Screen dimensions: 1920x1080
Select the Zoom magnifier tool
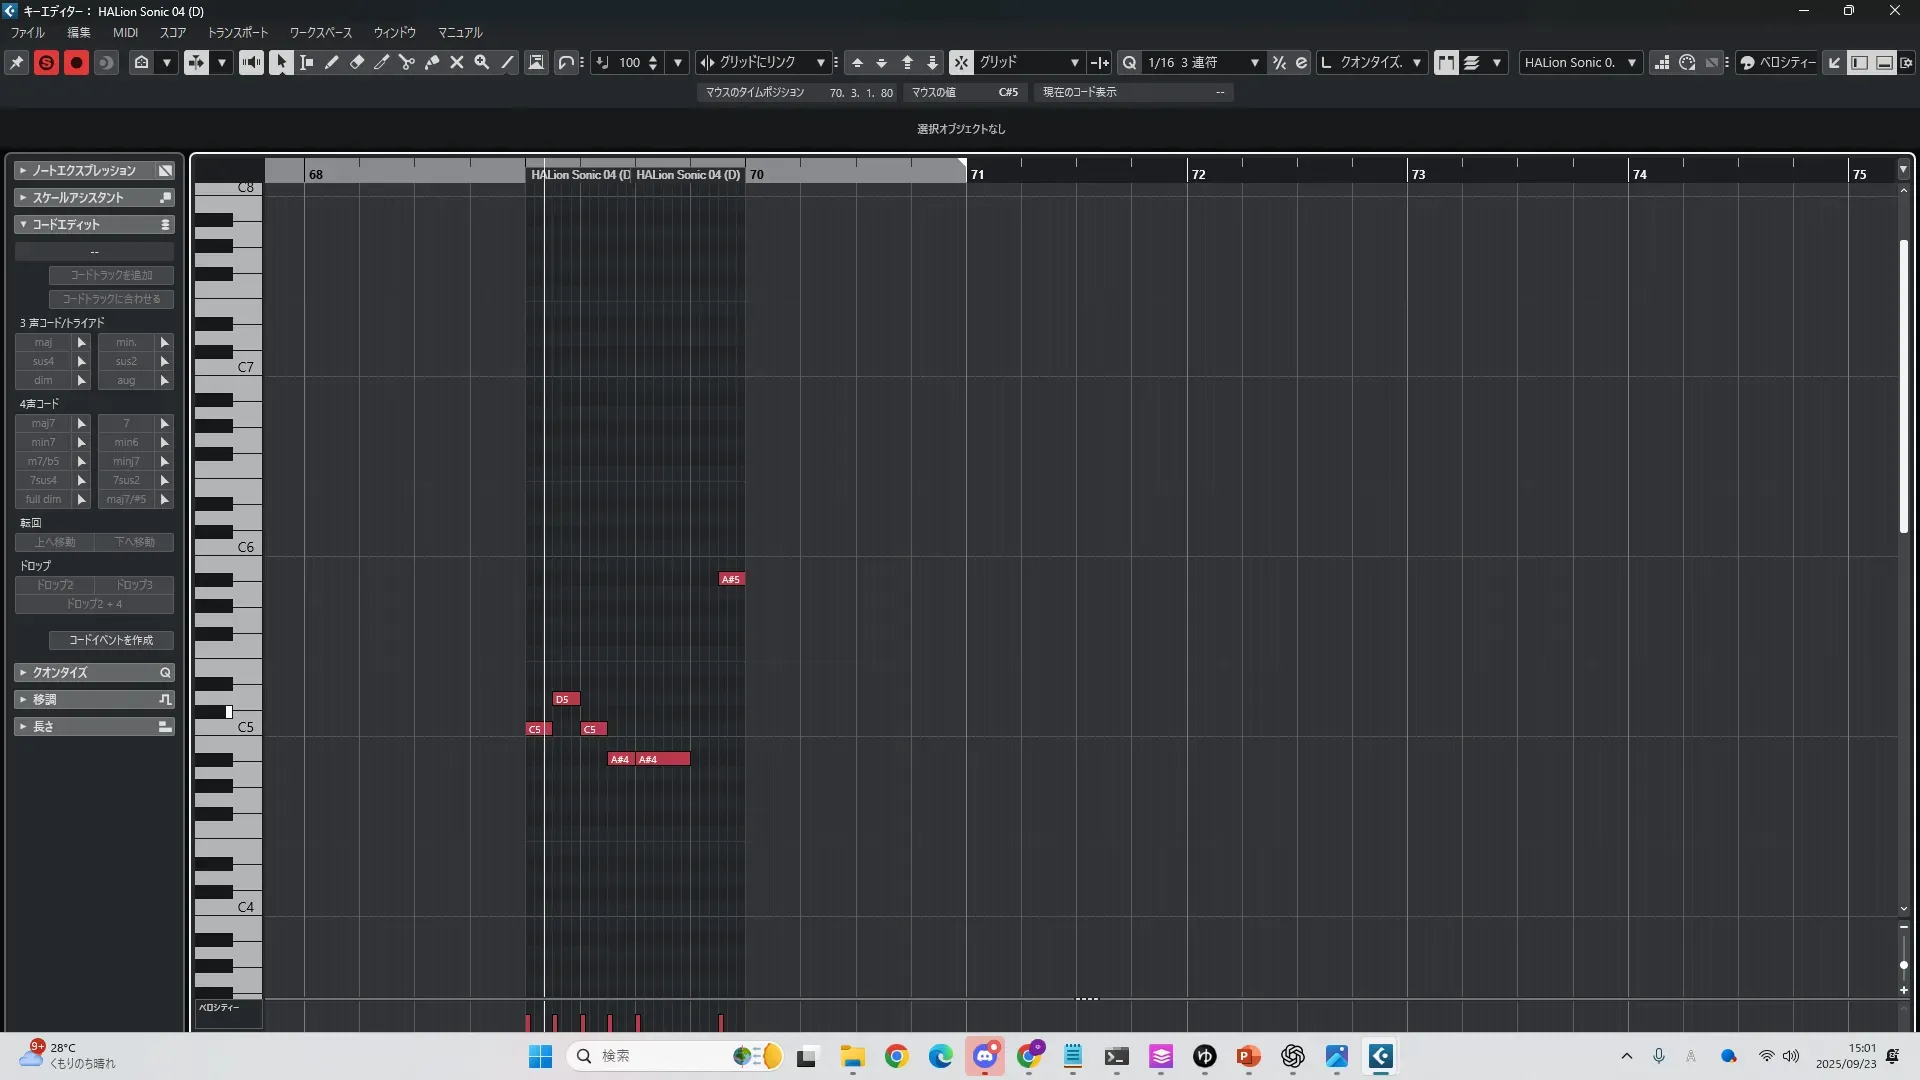(482, 62)
